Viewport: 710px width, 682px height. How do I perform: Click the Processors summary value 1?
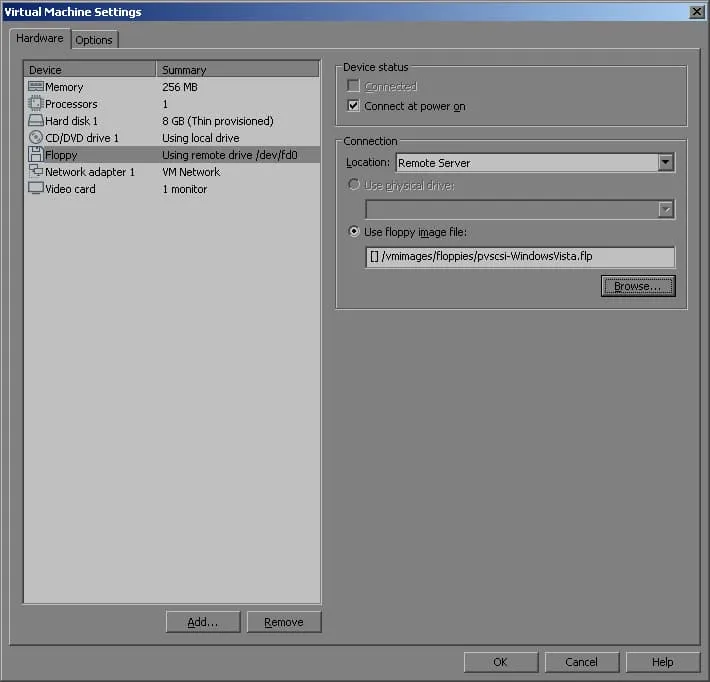[x=165, y=104]
